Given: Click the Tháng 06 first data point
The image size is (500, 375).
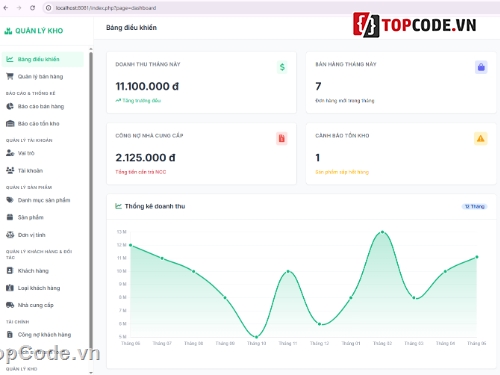Looking at the screenshot, I should tap(131, 245).
